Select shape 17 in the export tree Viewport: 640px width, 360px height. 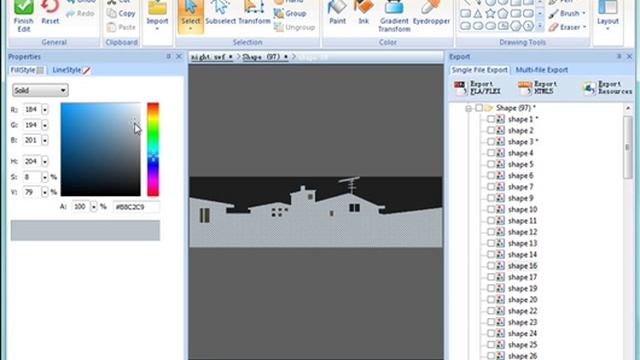[522, 277]
